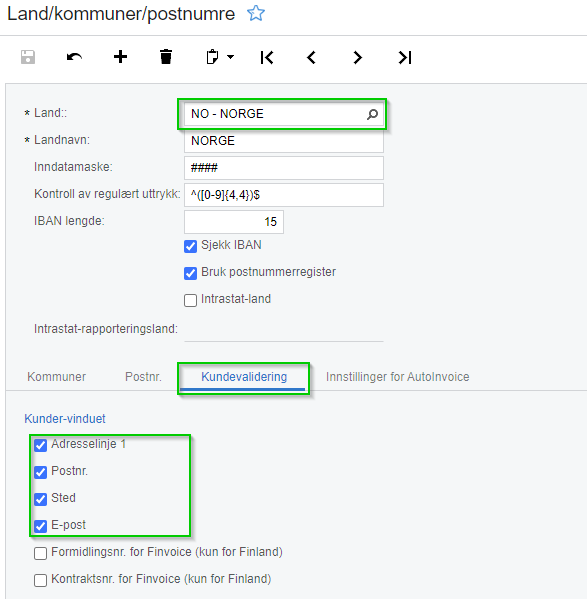This screenshot has width=587, height=599.
Task: Undo changes with the cancel arrow icon
Action: [x=74, y=57]
